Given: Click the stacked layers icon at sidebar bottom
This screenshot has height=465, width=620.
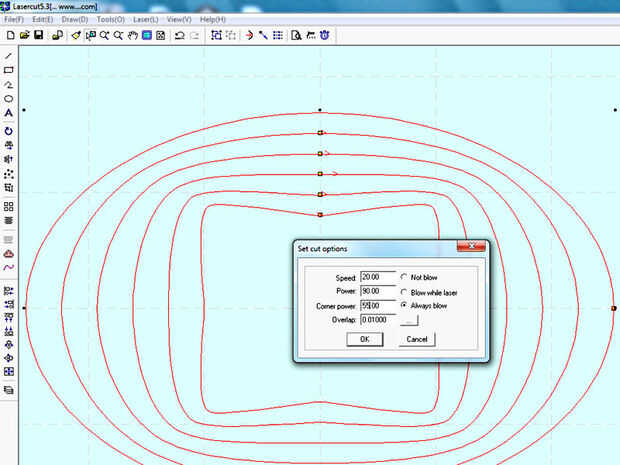Looking at the screenshot, I should coord(9,390).
